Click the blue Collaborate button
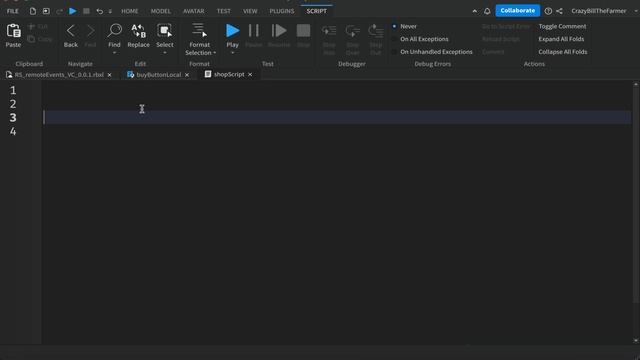The image size is (640, 360). click(518, 11)
